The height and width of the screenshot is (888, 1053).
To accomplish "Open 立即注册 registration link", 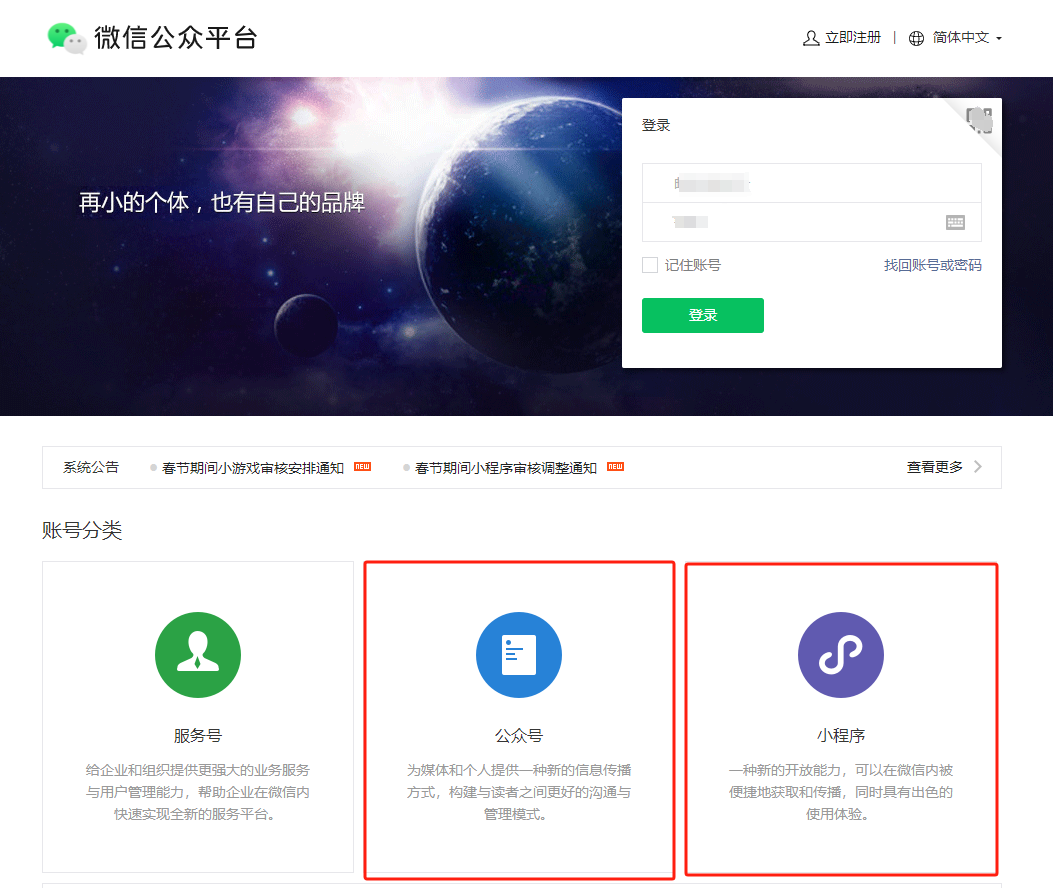I will [x=853, y=38].
